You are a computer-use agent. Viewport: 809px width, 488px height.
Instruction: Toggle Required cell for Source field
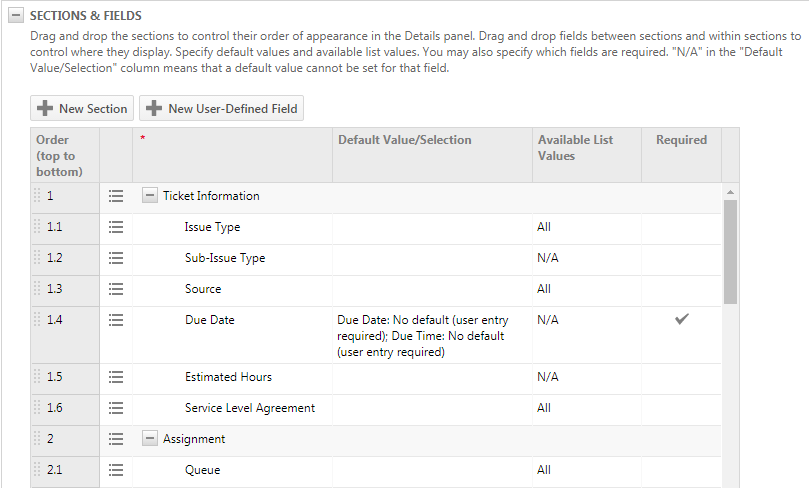coord(681,289)
